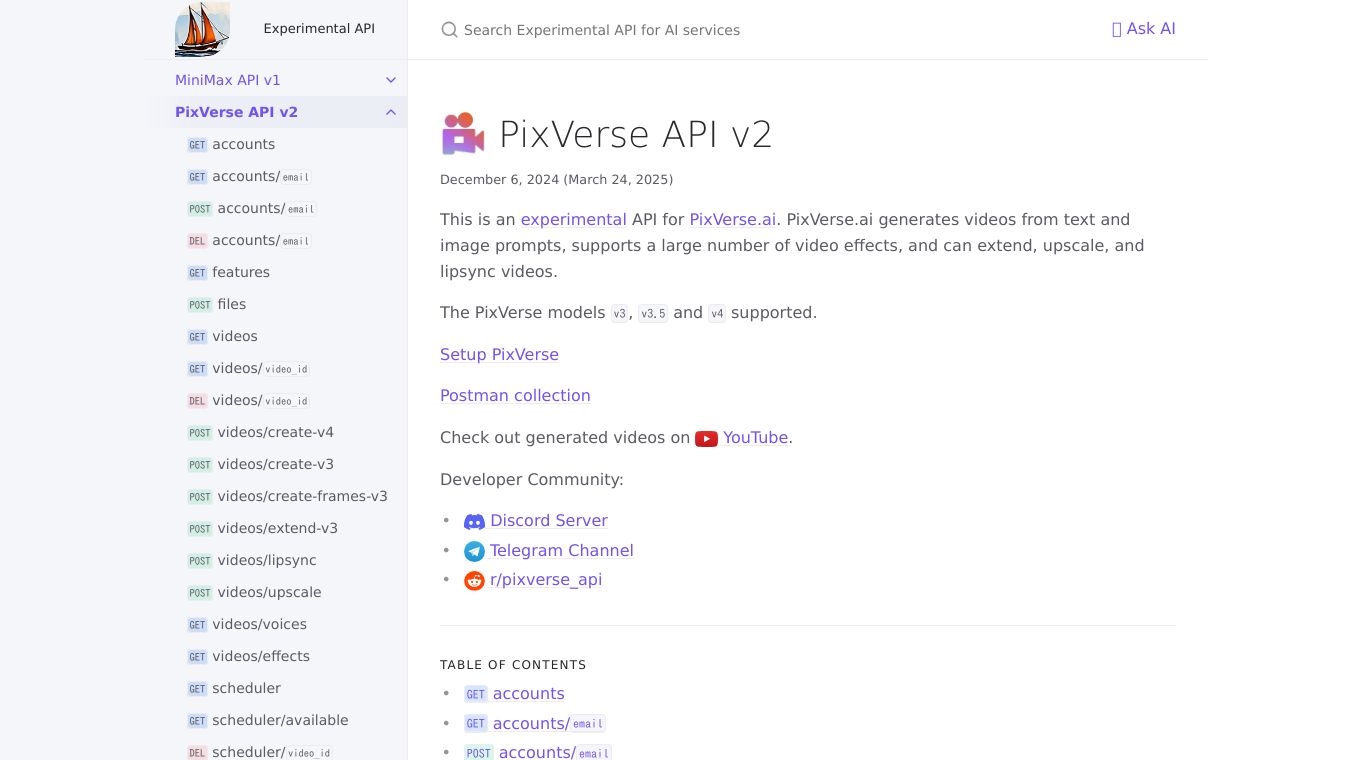The image size is (1352, 760).
Task: Open GET scheduler/available in the sidebar
Action: point(268,720)
